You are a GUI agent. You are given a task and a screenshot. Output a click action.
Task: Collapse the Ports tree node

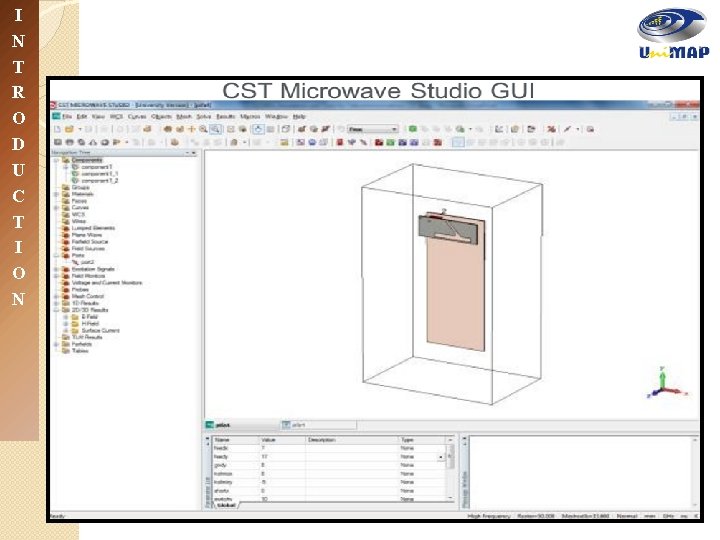56,255
